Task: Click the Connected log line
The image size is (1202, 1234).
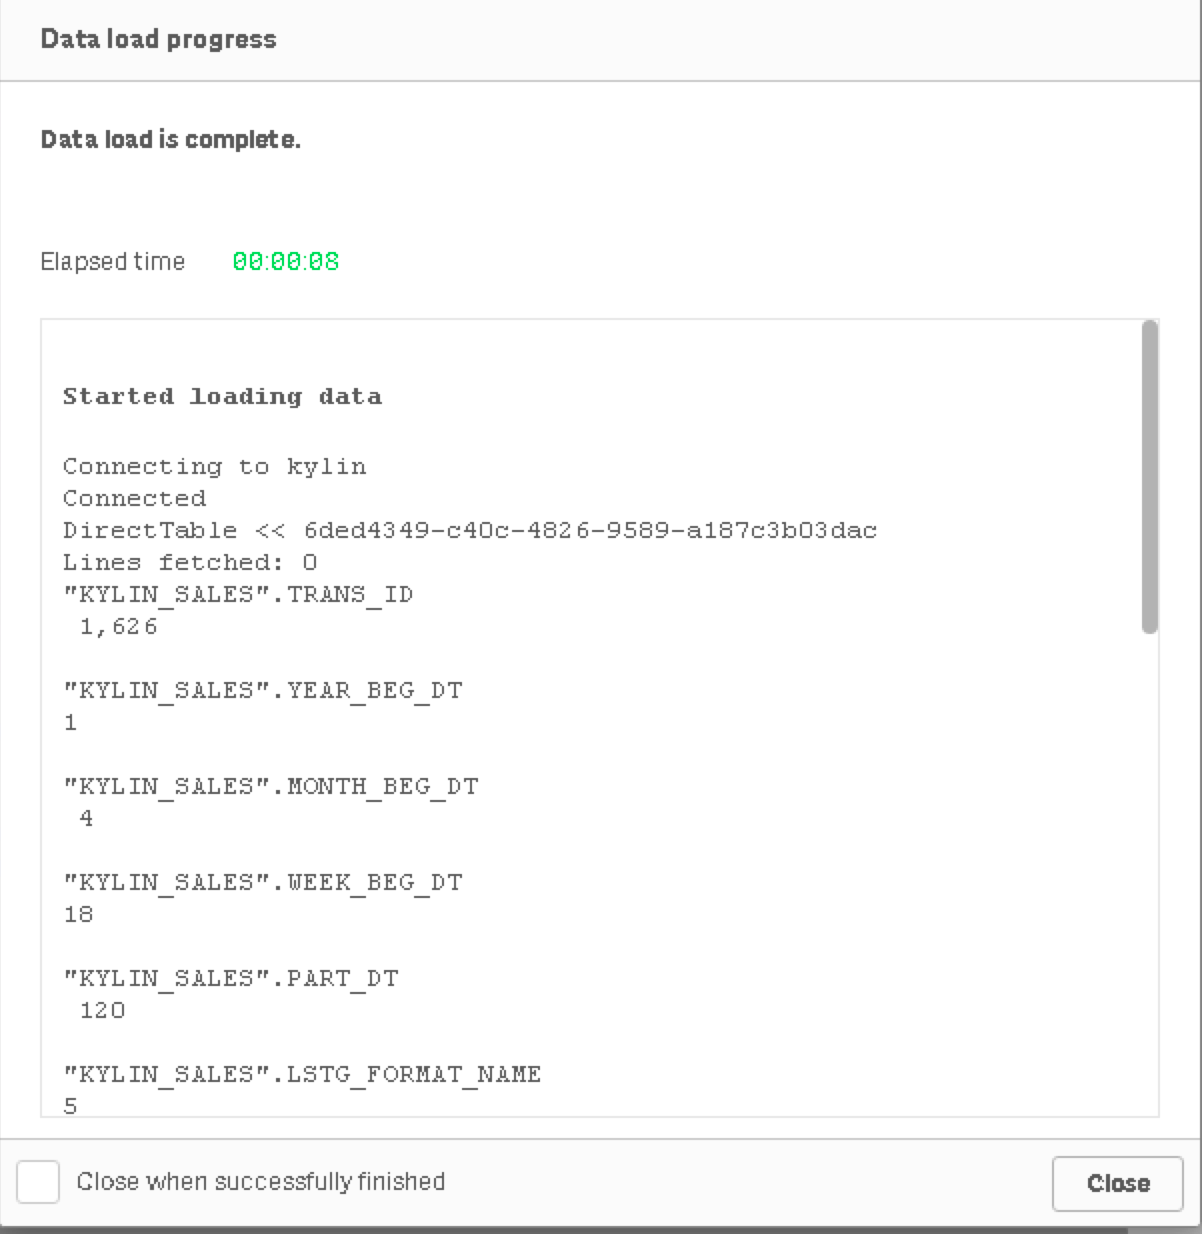Action: 134,498
